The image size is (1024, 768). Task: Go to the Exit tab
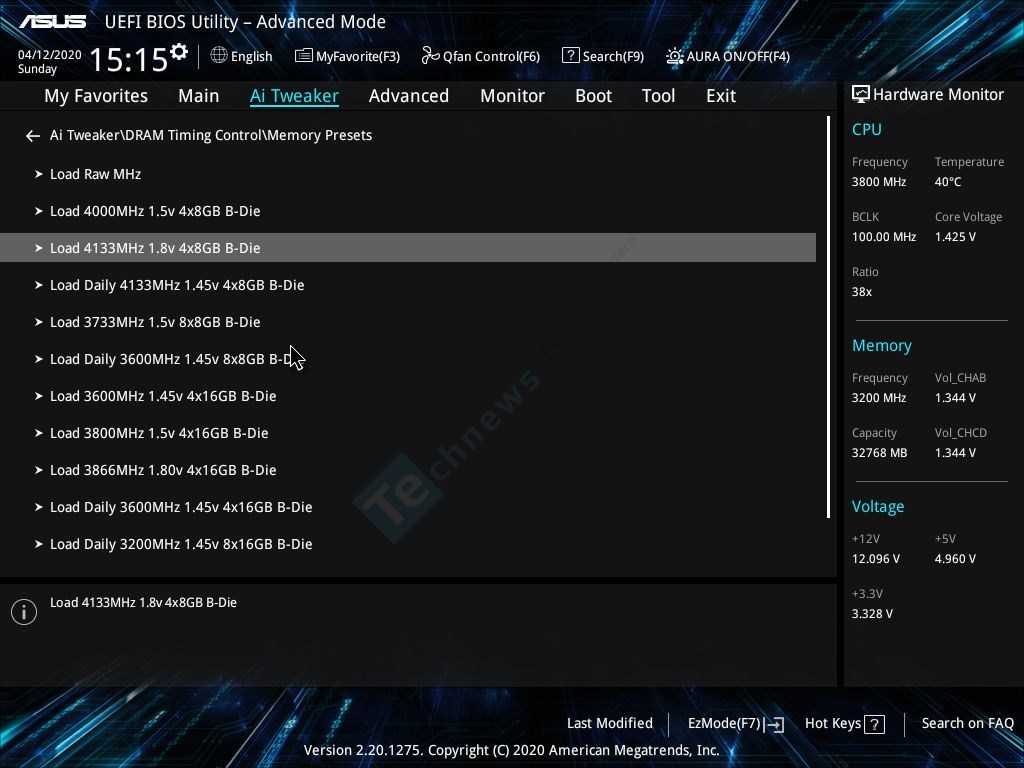(721, 96)
